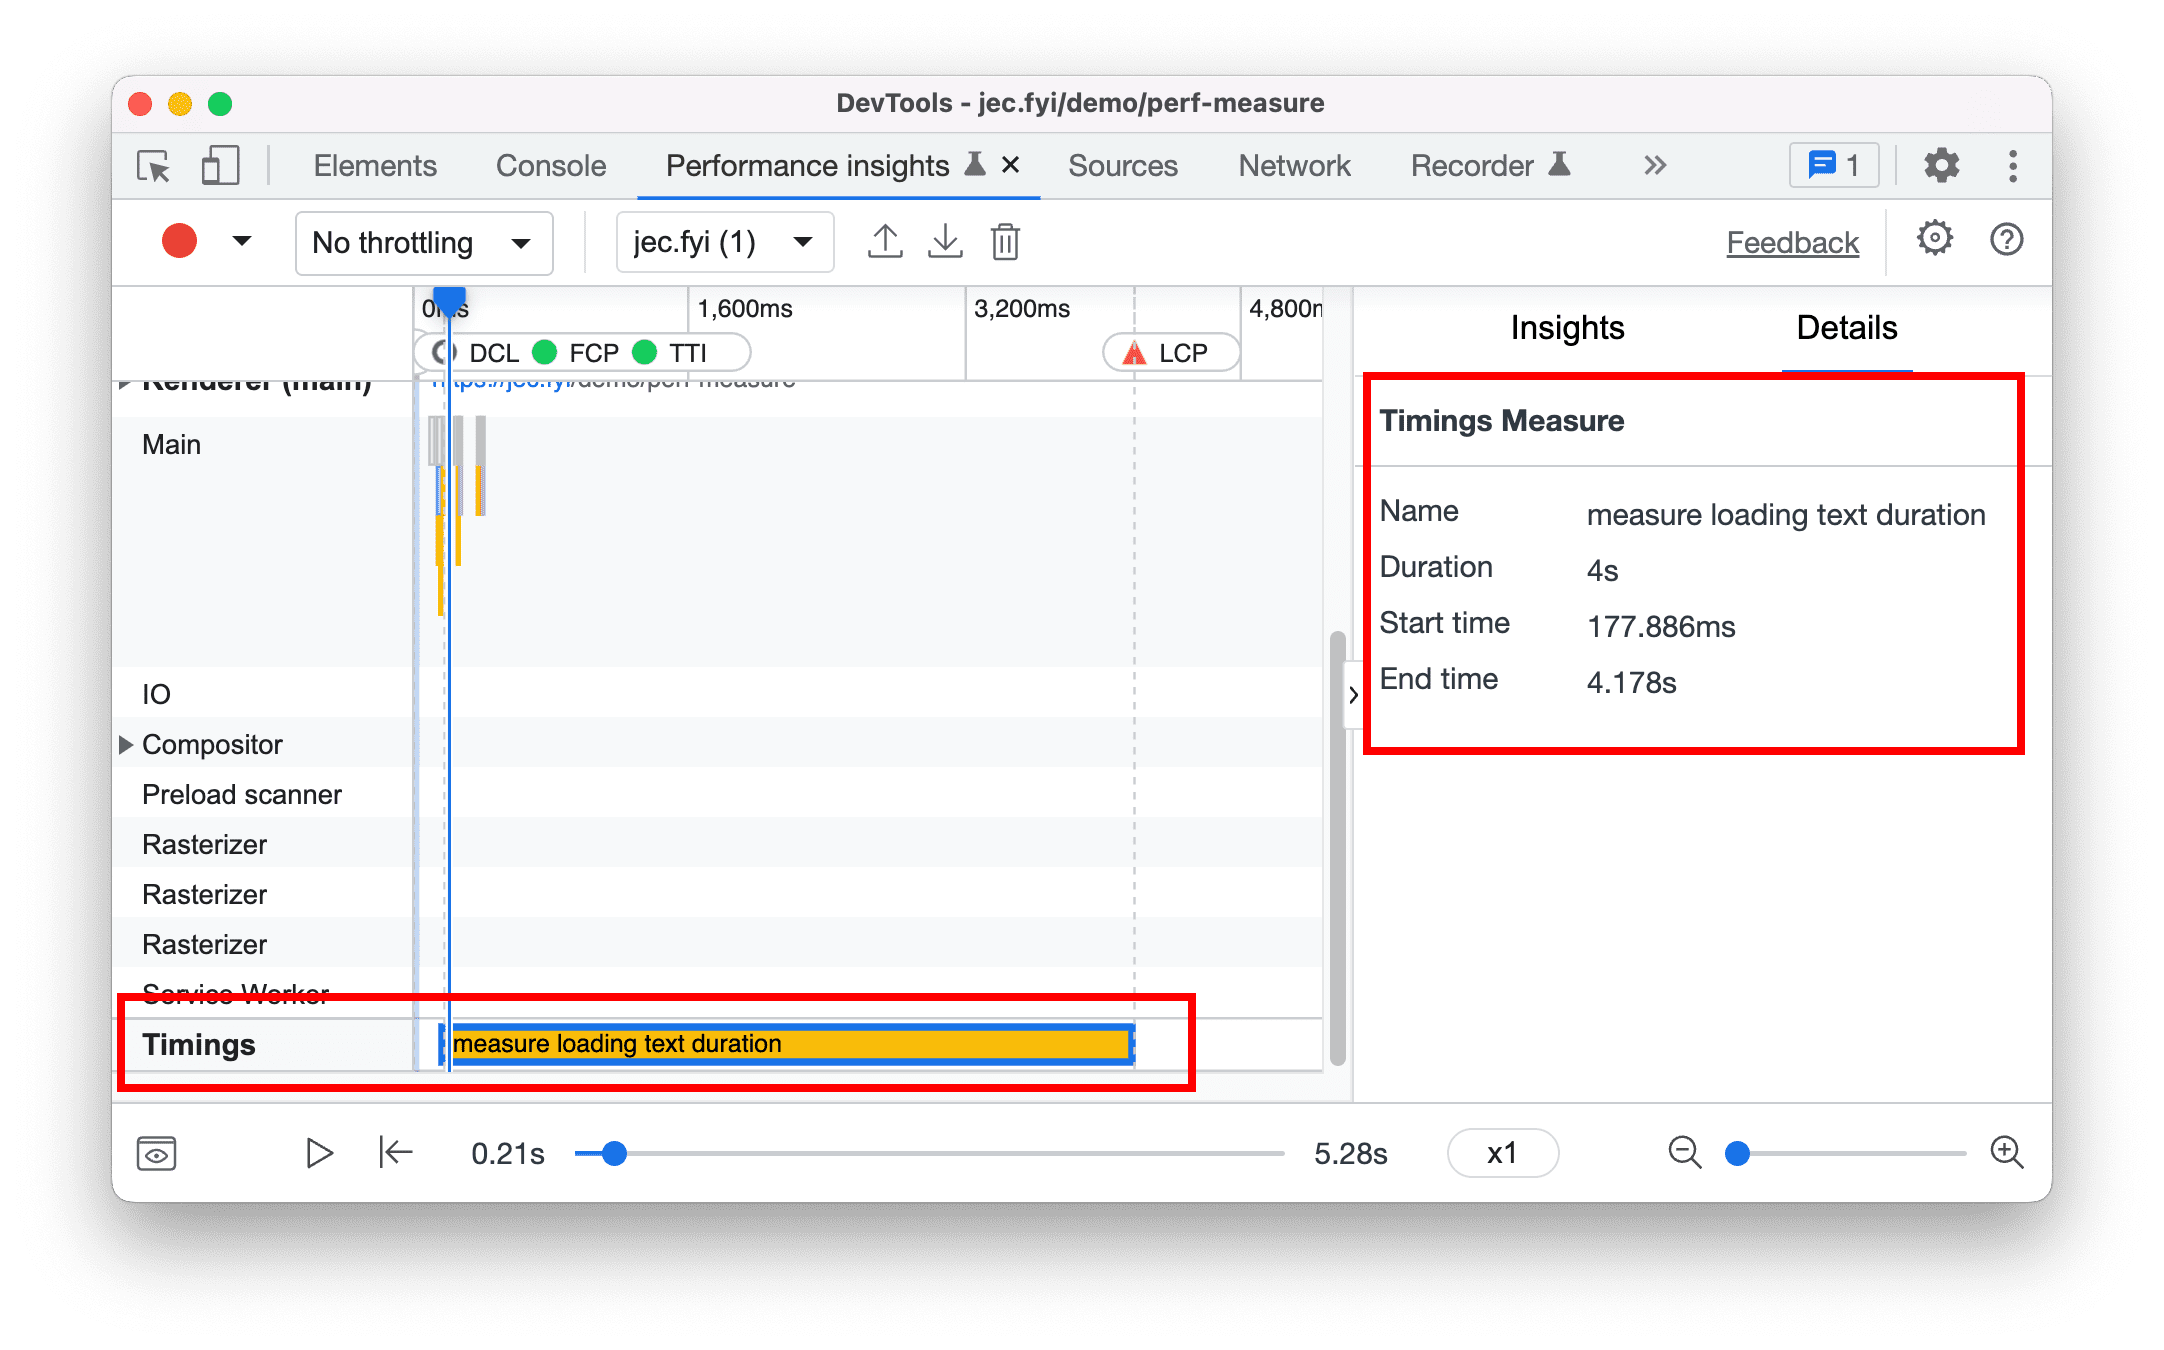Click the Feedback button
2164x1350 pixels.
click(1792, 241)
